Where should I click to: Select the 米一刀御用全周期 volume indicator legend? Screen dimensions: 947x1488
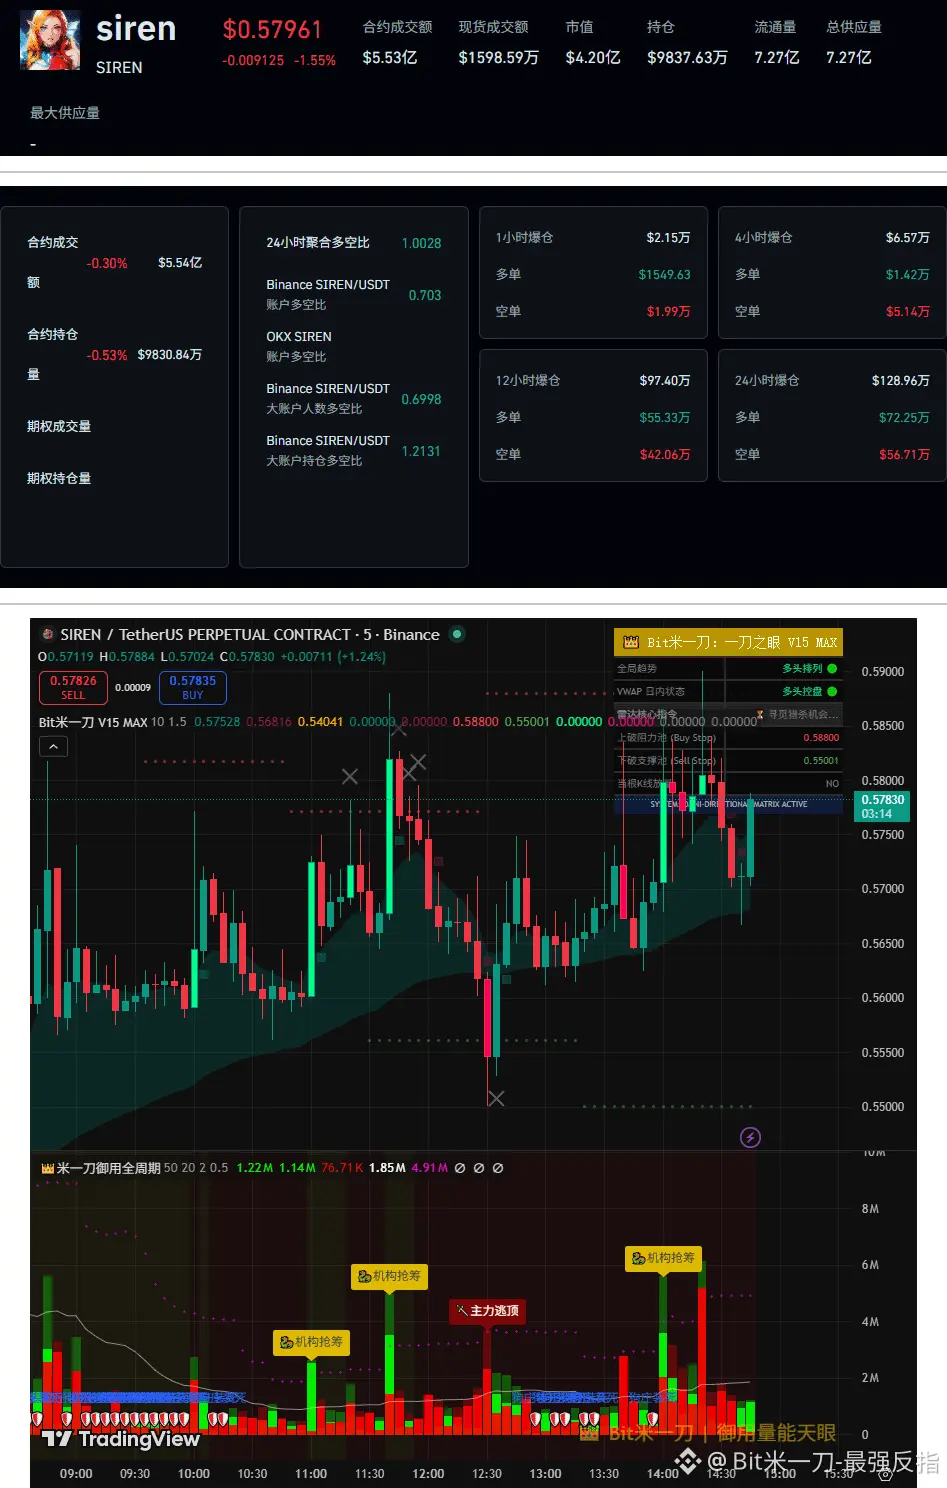[x=107, y=1168]
